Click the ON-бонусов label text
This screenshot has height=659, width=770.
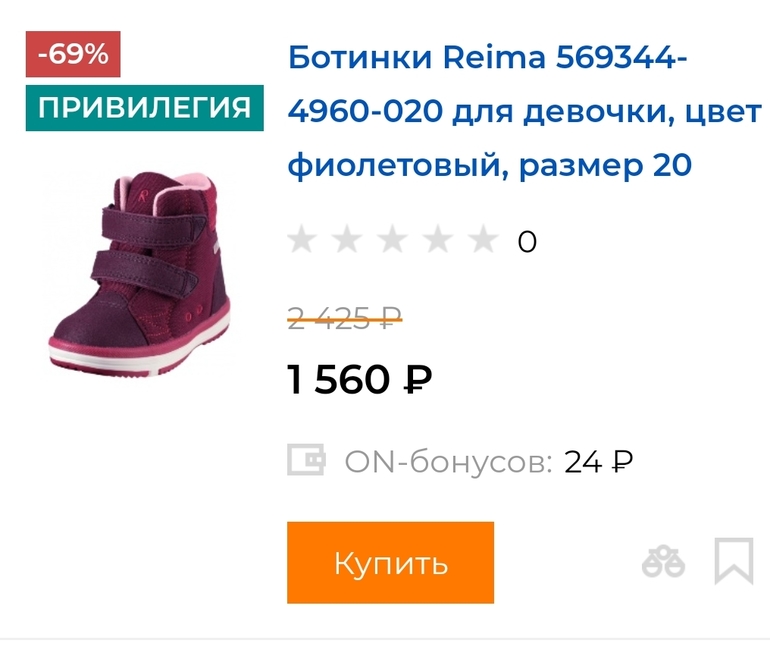pyautogui.click(x=449, y=462)
